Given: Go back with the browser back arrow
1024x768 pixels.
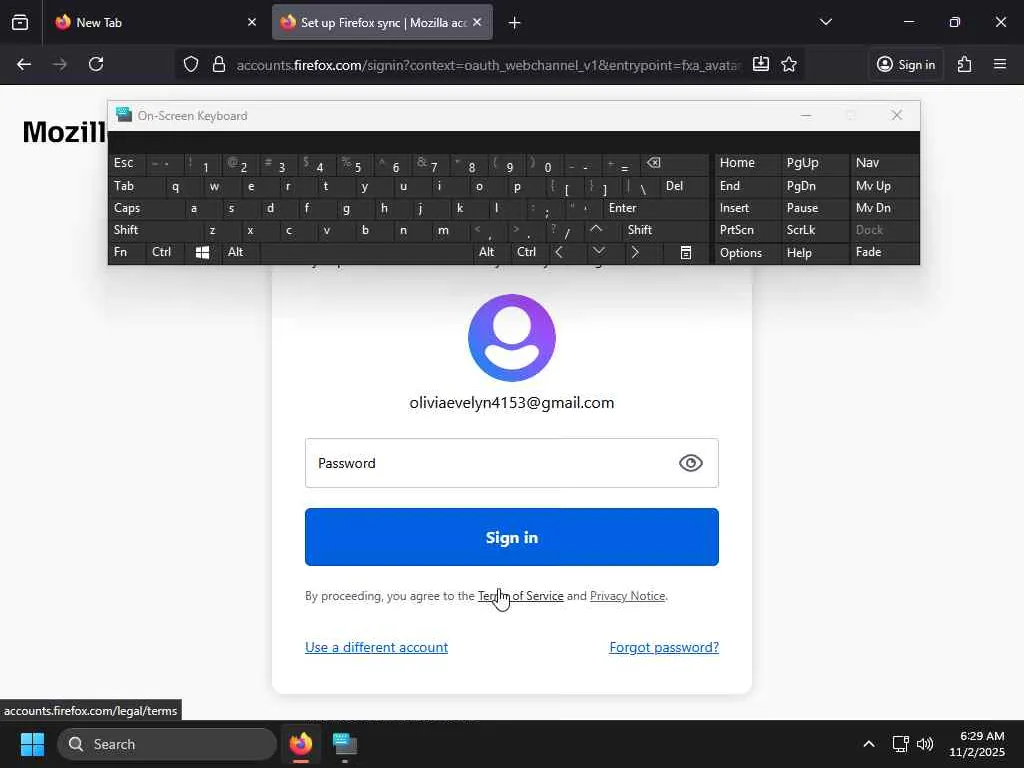Looking at the screenshot, I should (x=24, y=64).
